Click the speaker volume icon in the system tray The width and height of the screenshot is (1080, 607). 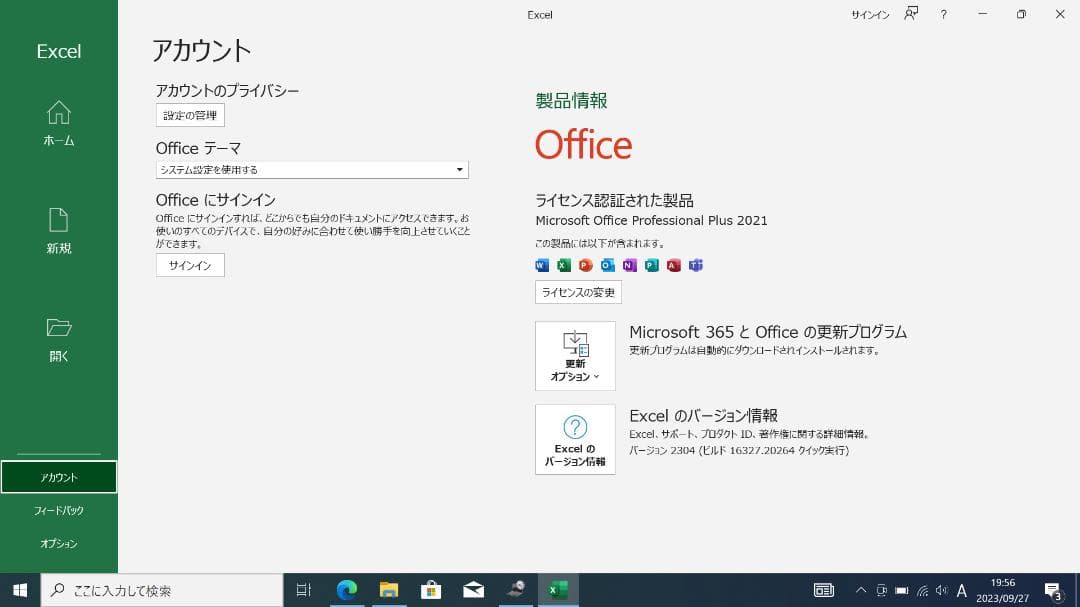[941, 590]
